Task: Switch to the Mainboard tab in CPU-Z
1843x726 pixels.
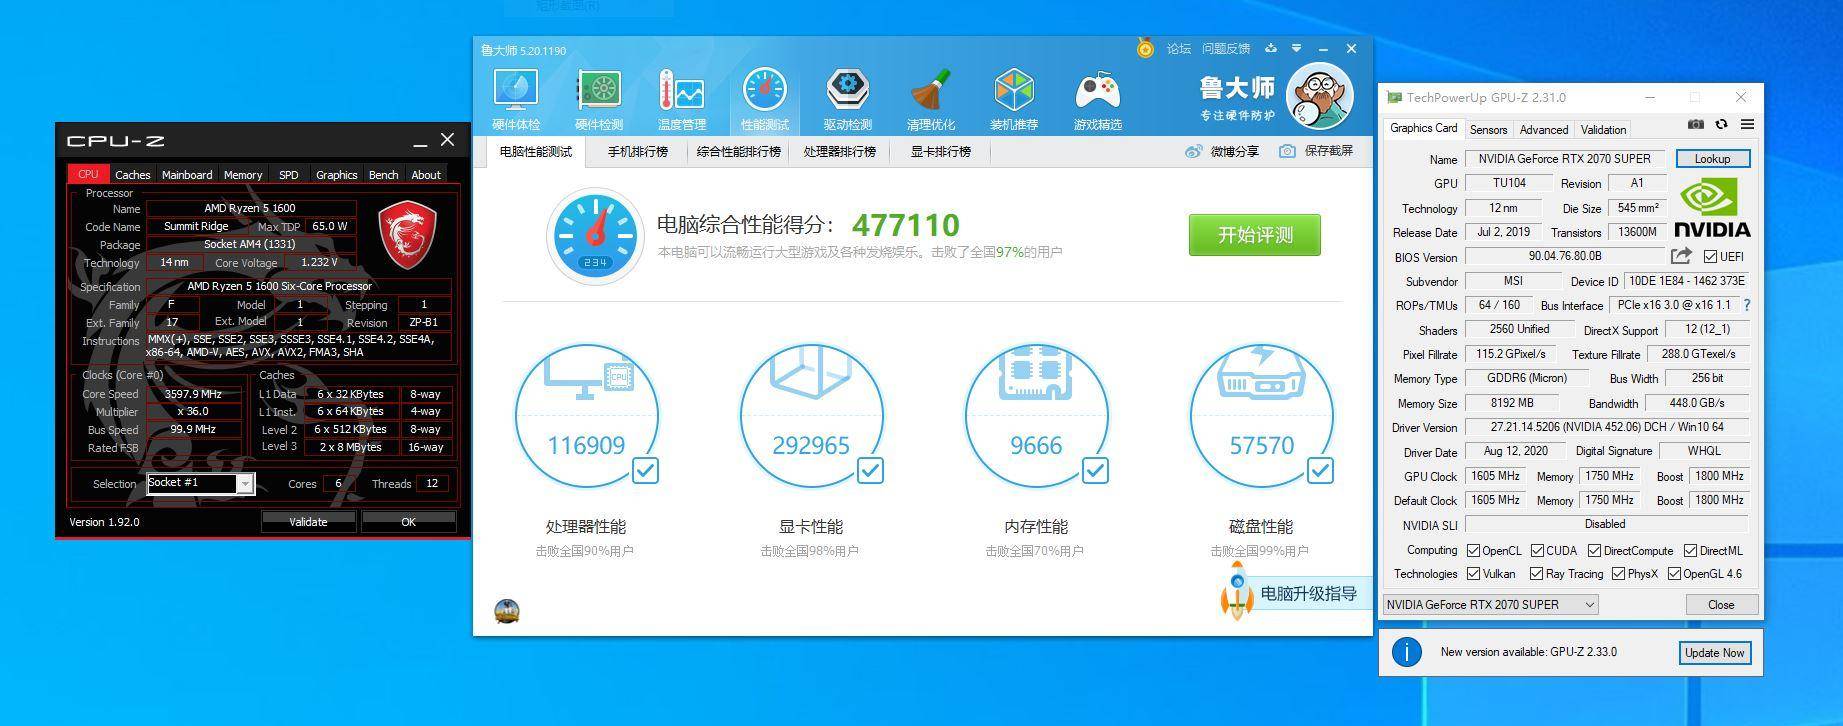Action: click(x=187, y=174)
